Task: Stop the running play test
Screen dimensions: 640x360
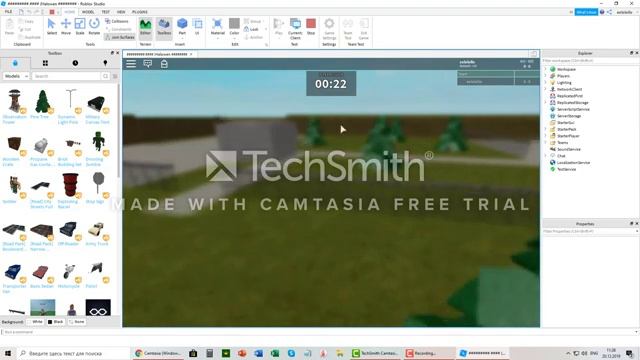Action: (311, 27)
